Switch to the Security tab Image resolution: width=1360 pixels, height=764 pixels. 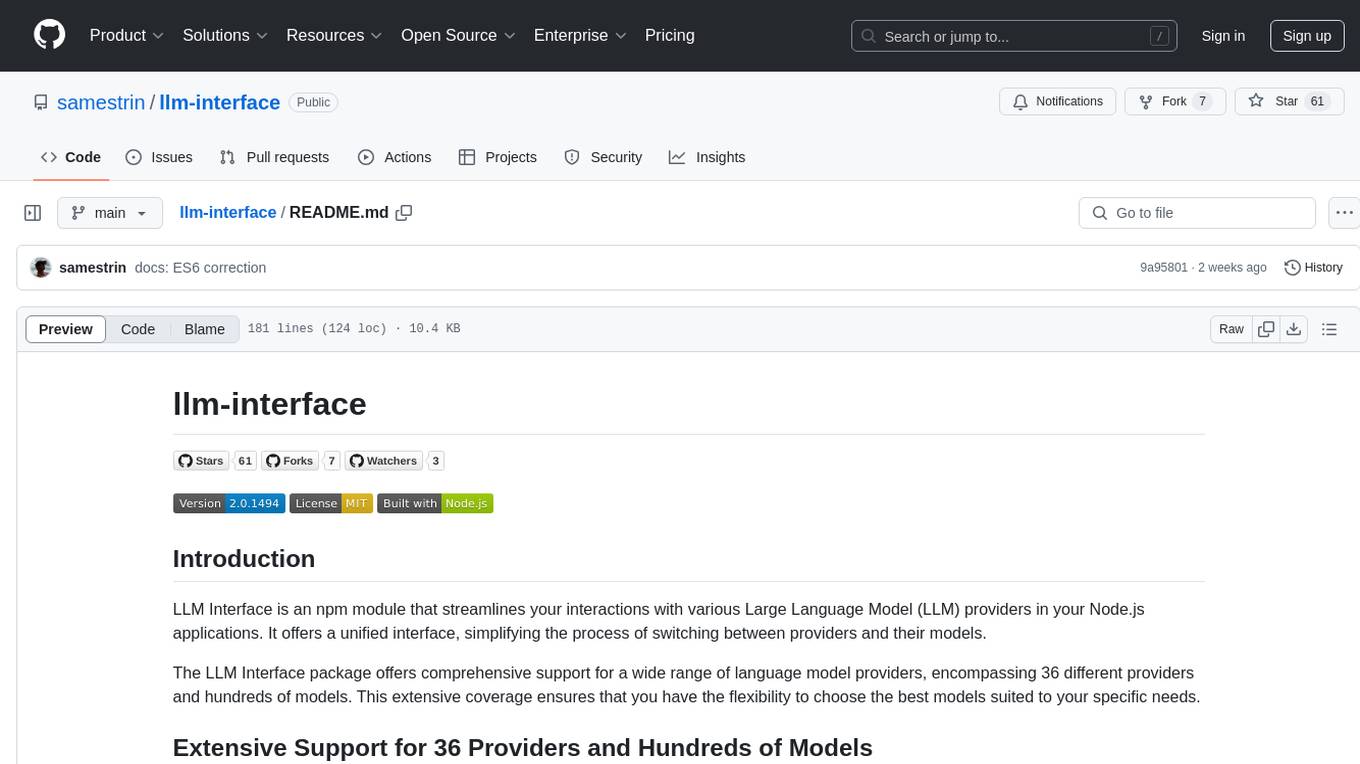click(603, 157)
